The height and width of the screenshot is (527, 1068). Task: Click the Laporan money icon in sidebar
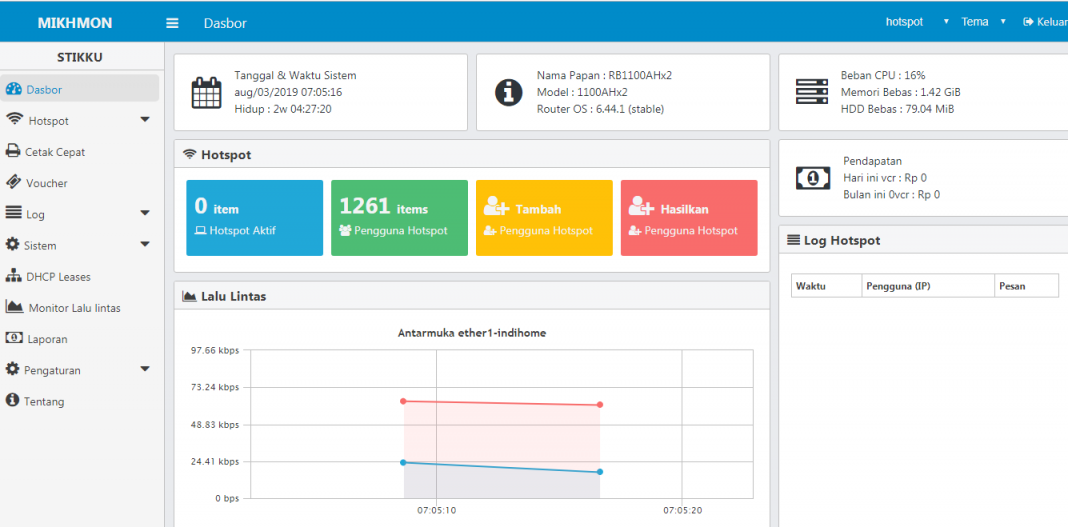click(13, 339)
